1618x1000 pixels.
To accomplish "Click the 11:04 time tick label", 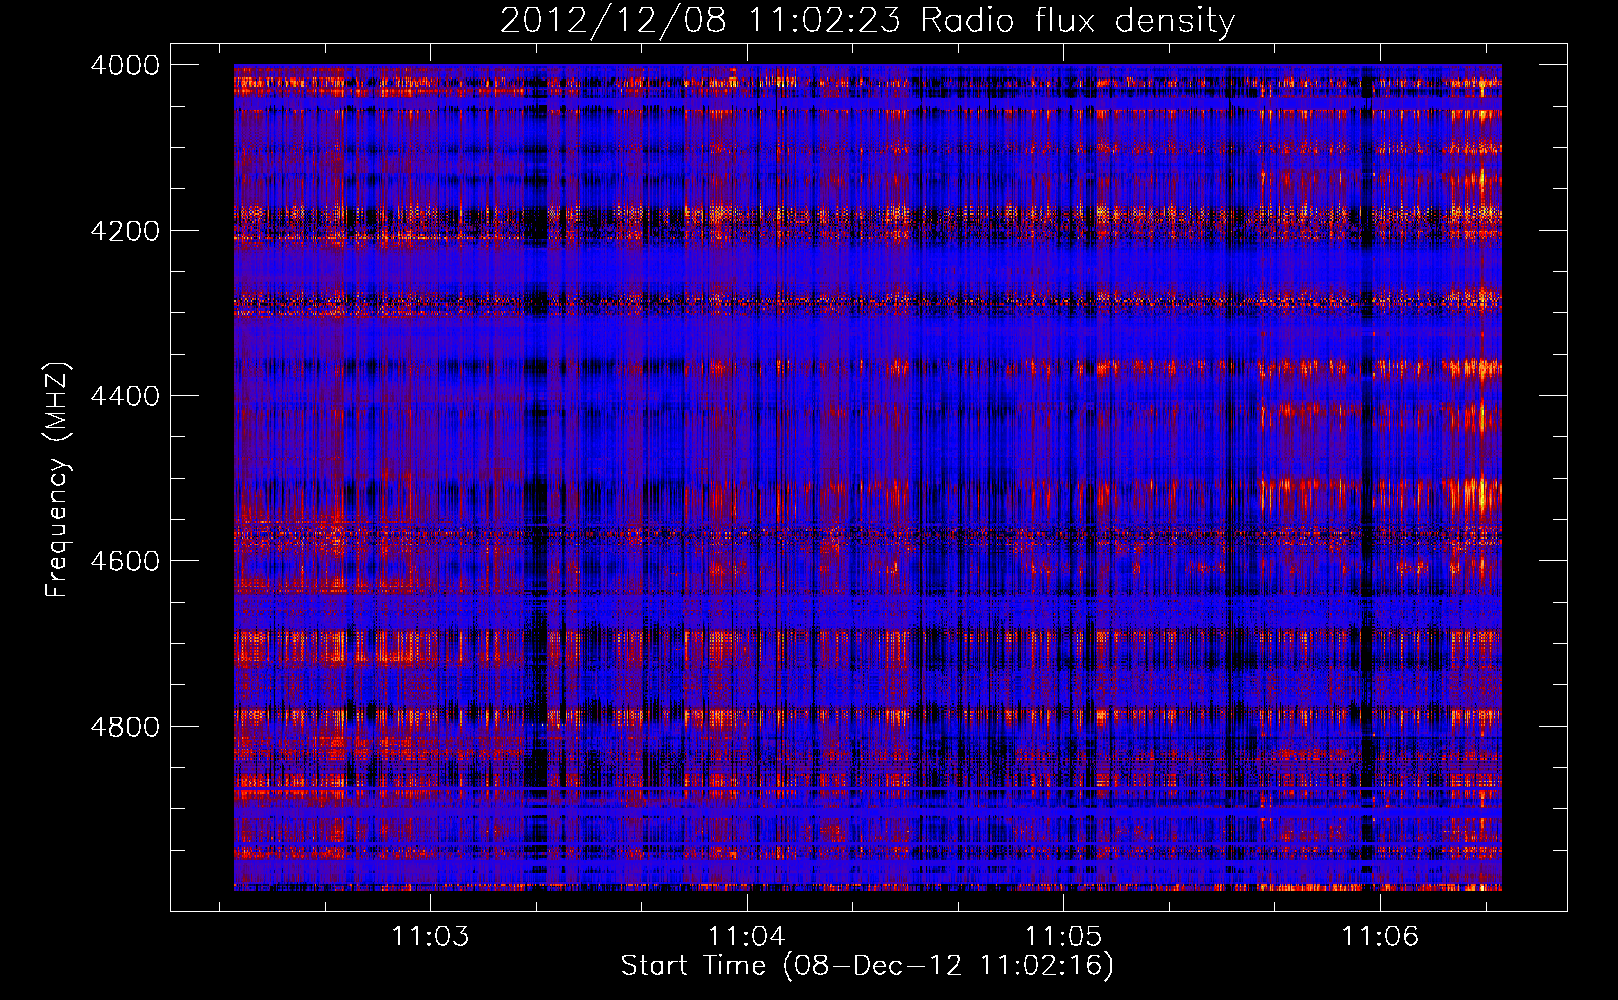I will (x=747, y=937).
